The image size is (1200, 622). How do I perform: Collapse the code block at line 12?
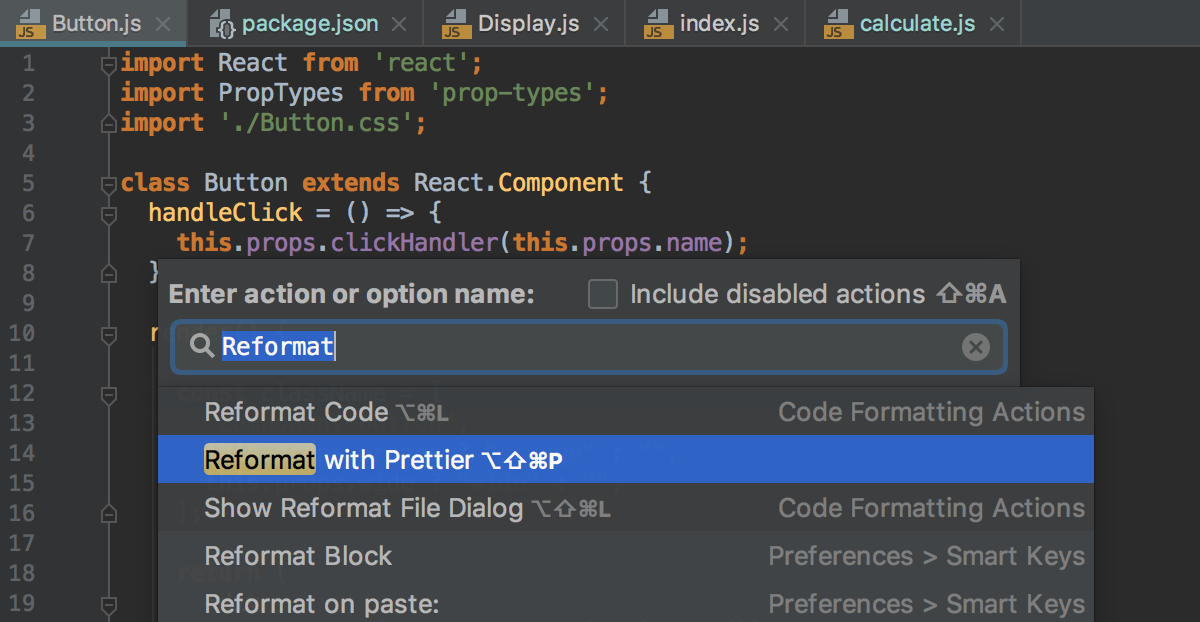click(107, 395)
